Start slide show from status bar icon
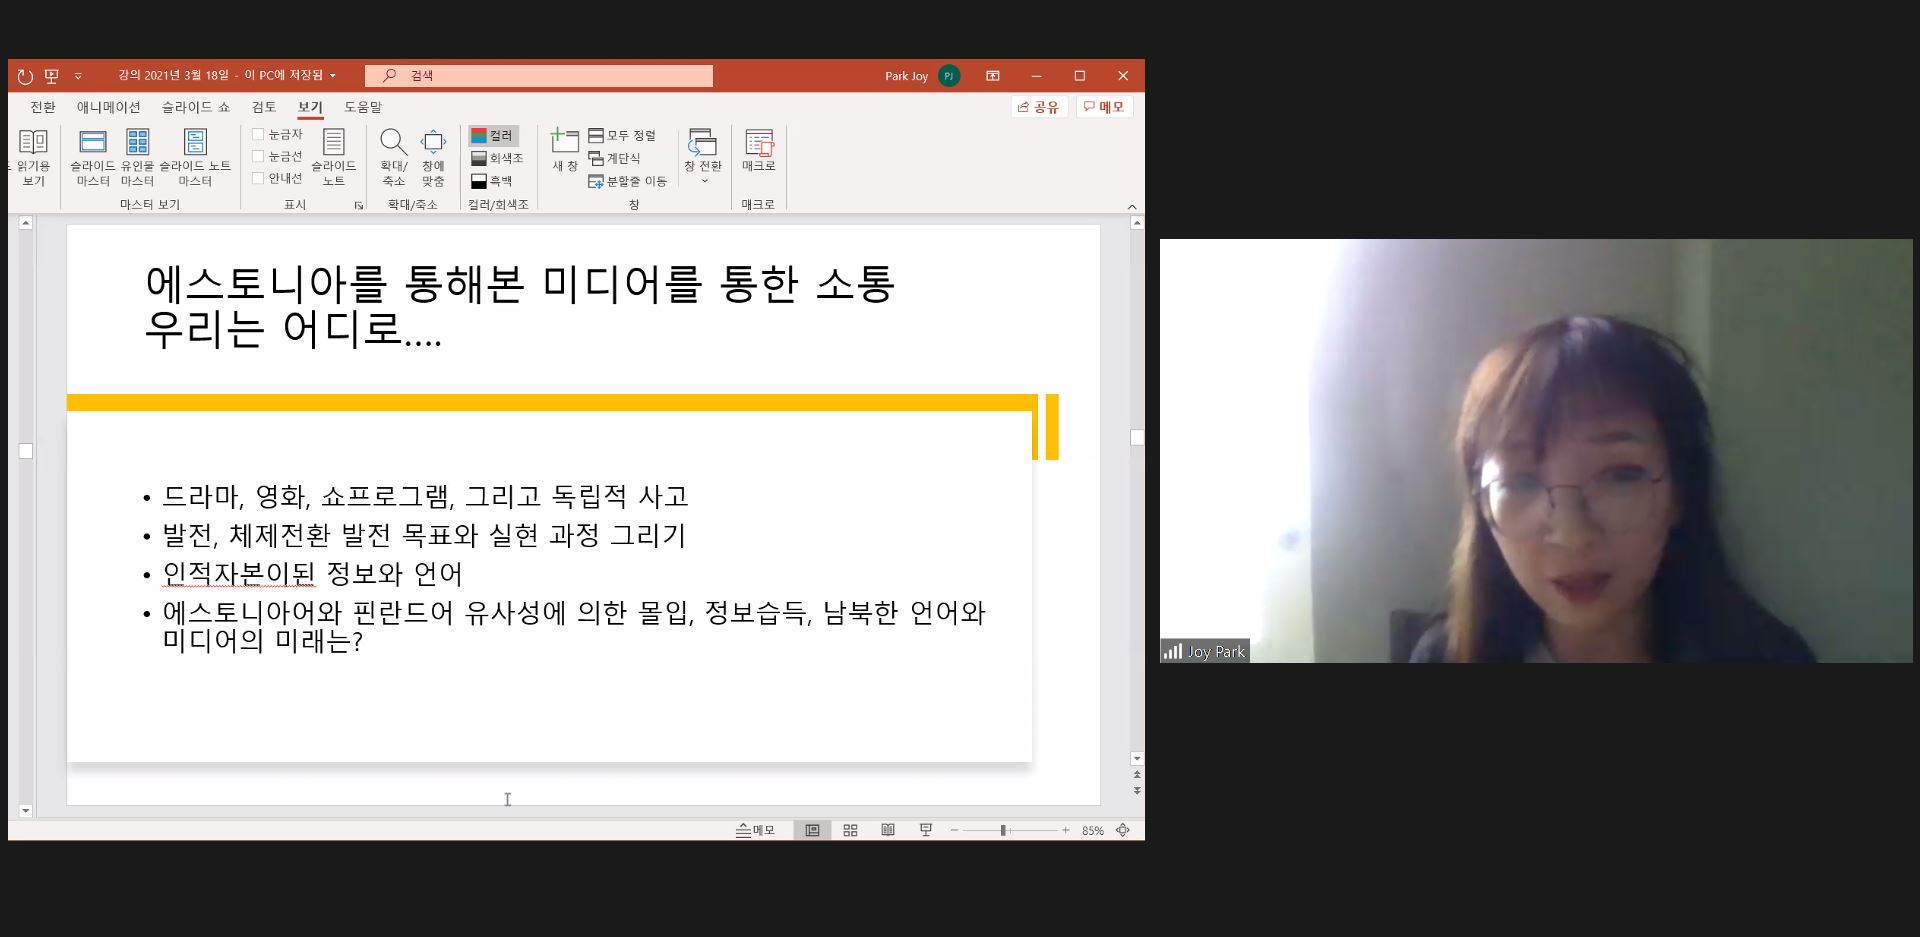The height and width of the screenshot is (937, 1920). [x=926, y=830]
